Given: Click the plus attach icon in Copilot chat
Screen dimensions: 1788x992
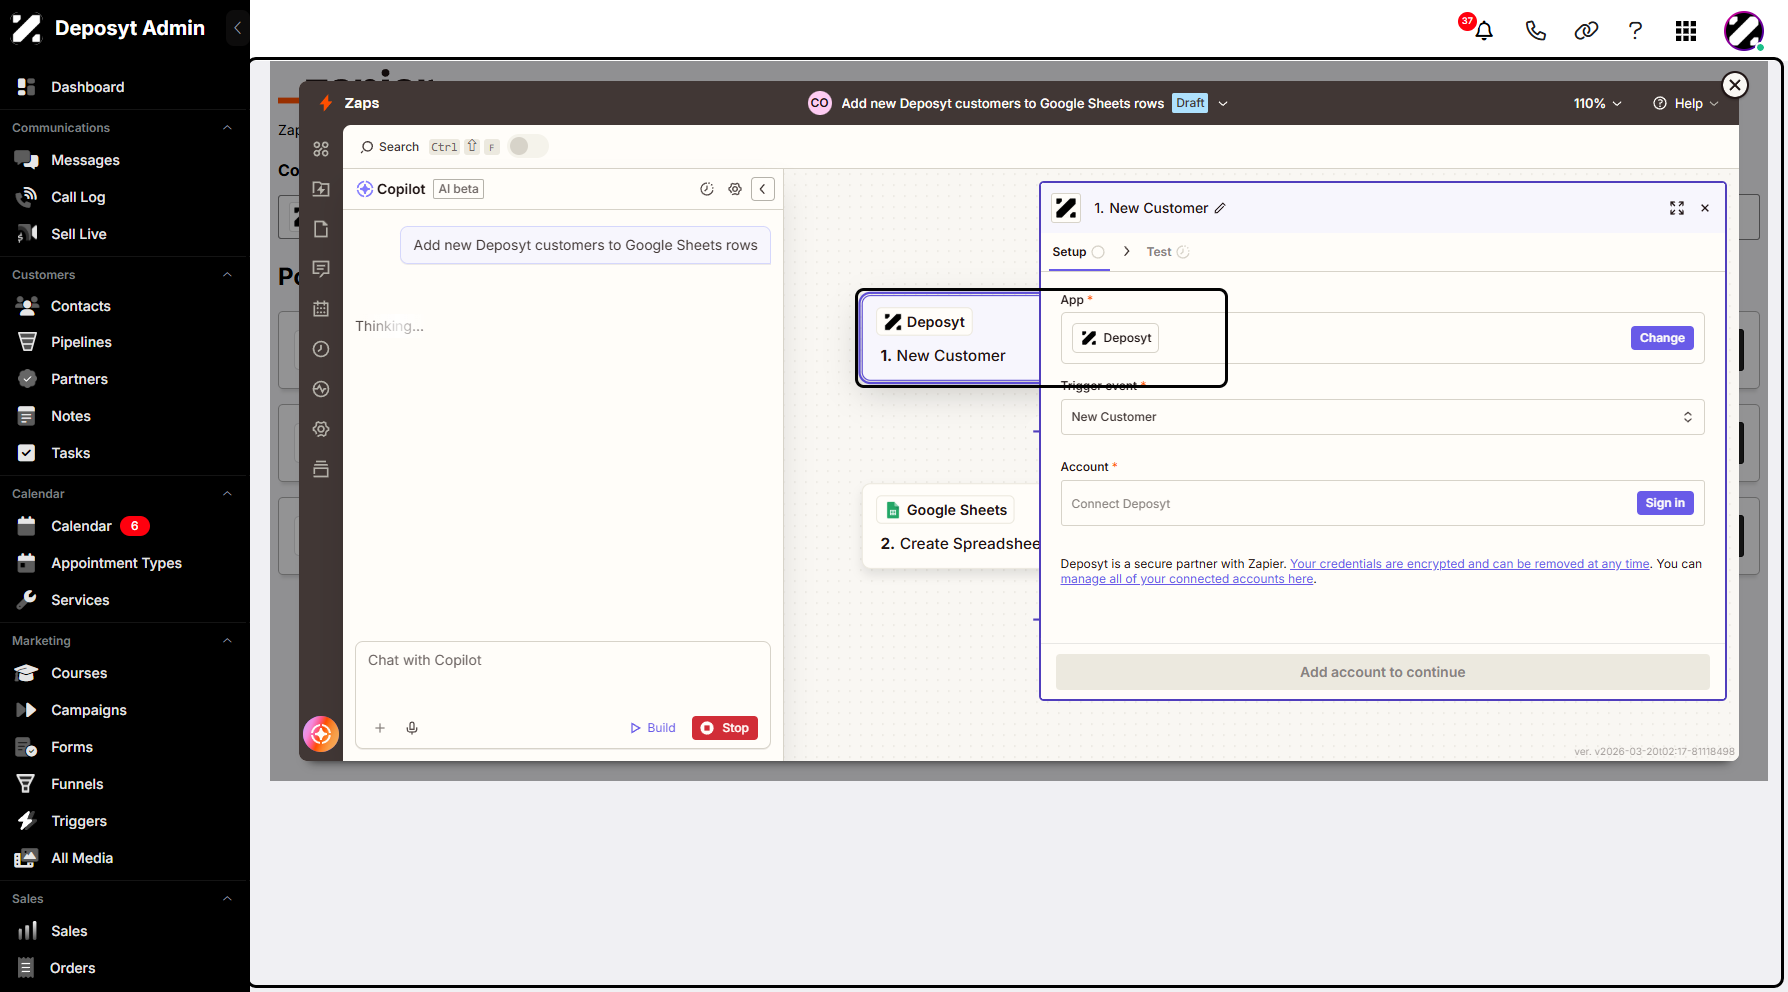Looking at the screenshot, I should pos(380,728).
